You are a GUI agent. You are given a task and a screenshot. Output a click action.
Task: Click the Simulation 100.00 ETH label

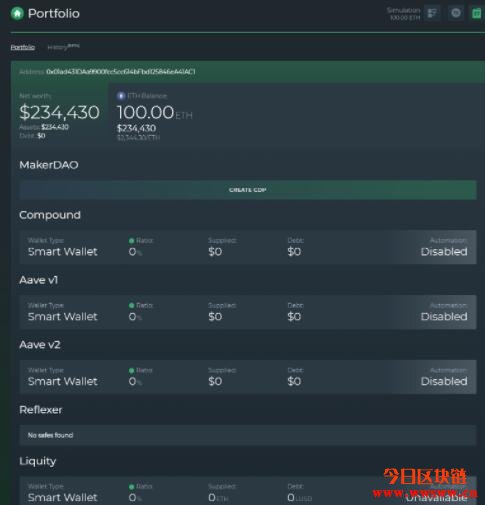[x=404, y=14]
